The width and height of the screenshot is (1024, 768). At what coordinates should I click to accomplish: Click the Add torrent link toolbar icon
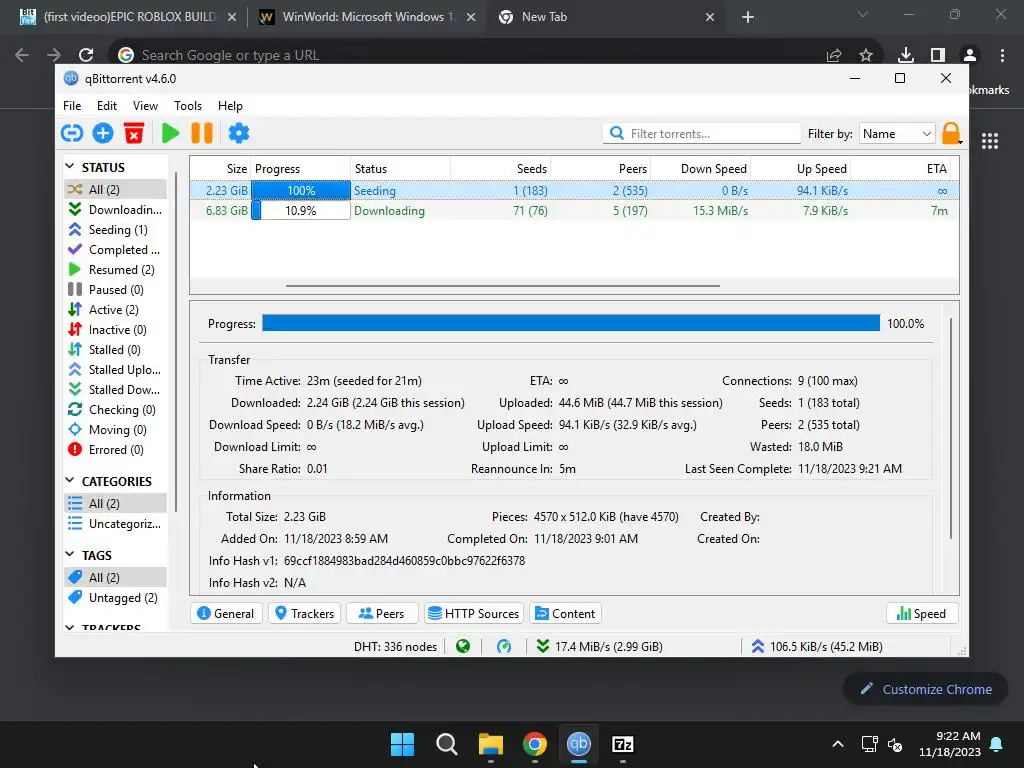coord(72,133)
